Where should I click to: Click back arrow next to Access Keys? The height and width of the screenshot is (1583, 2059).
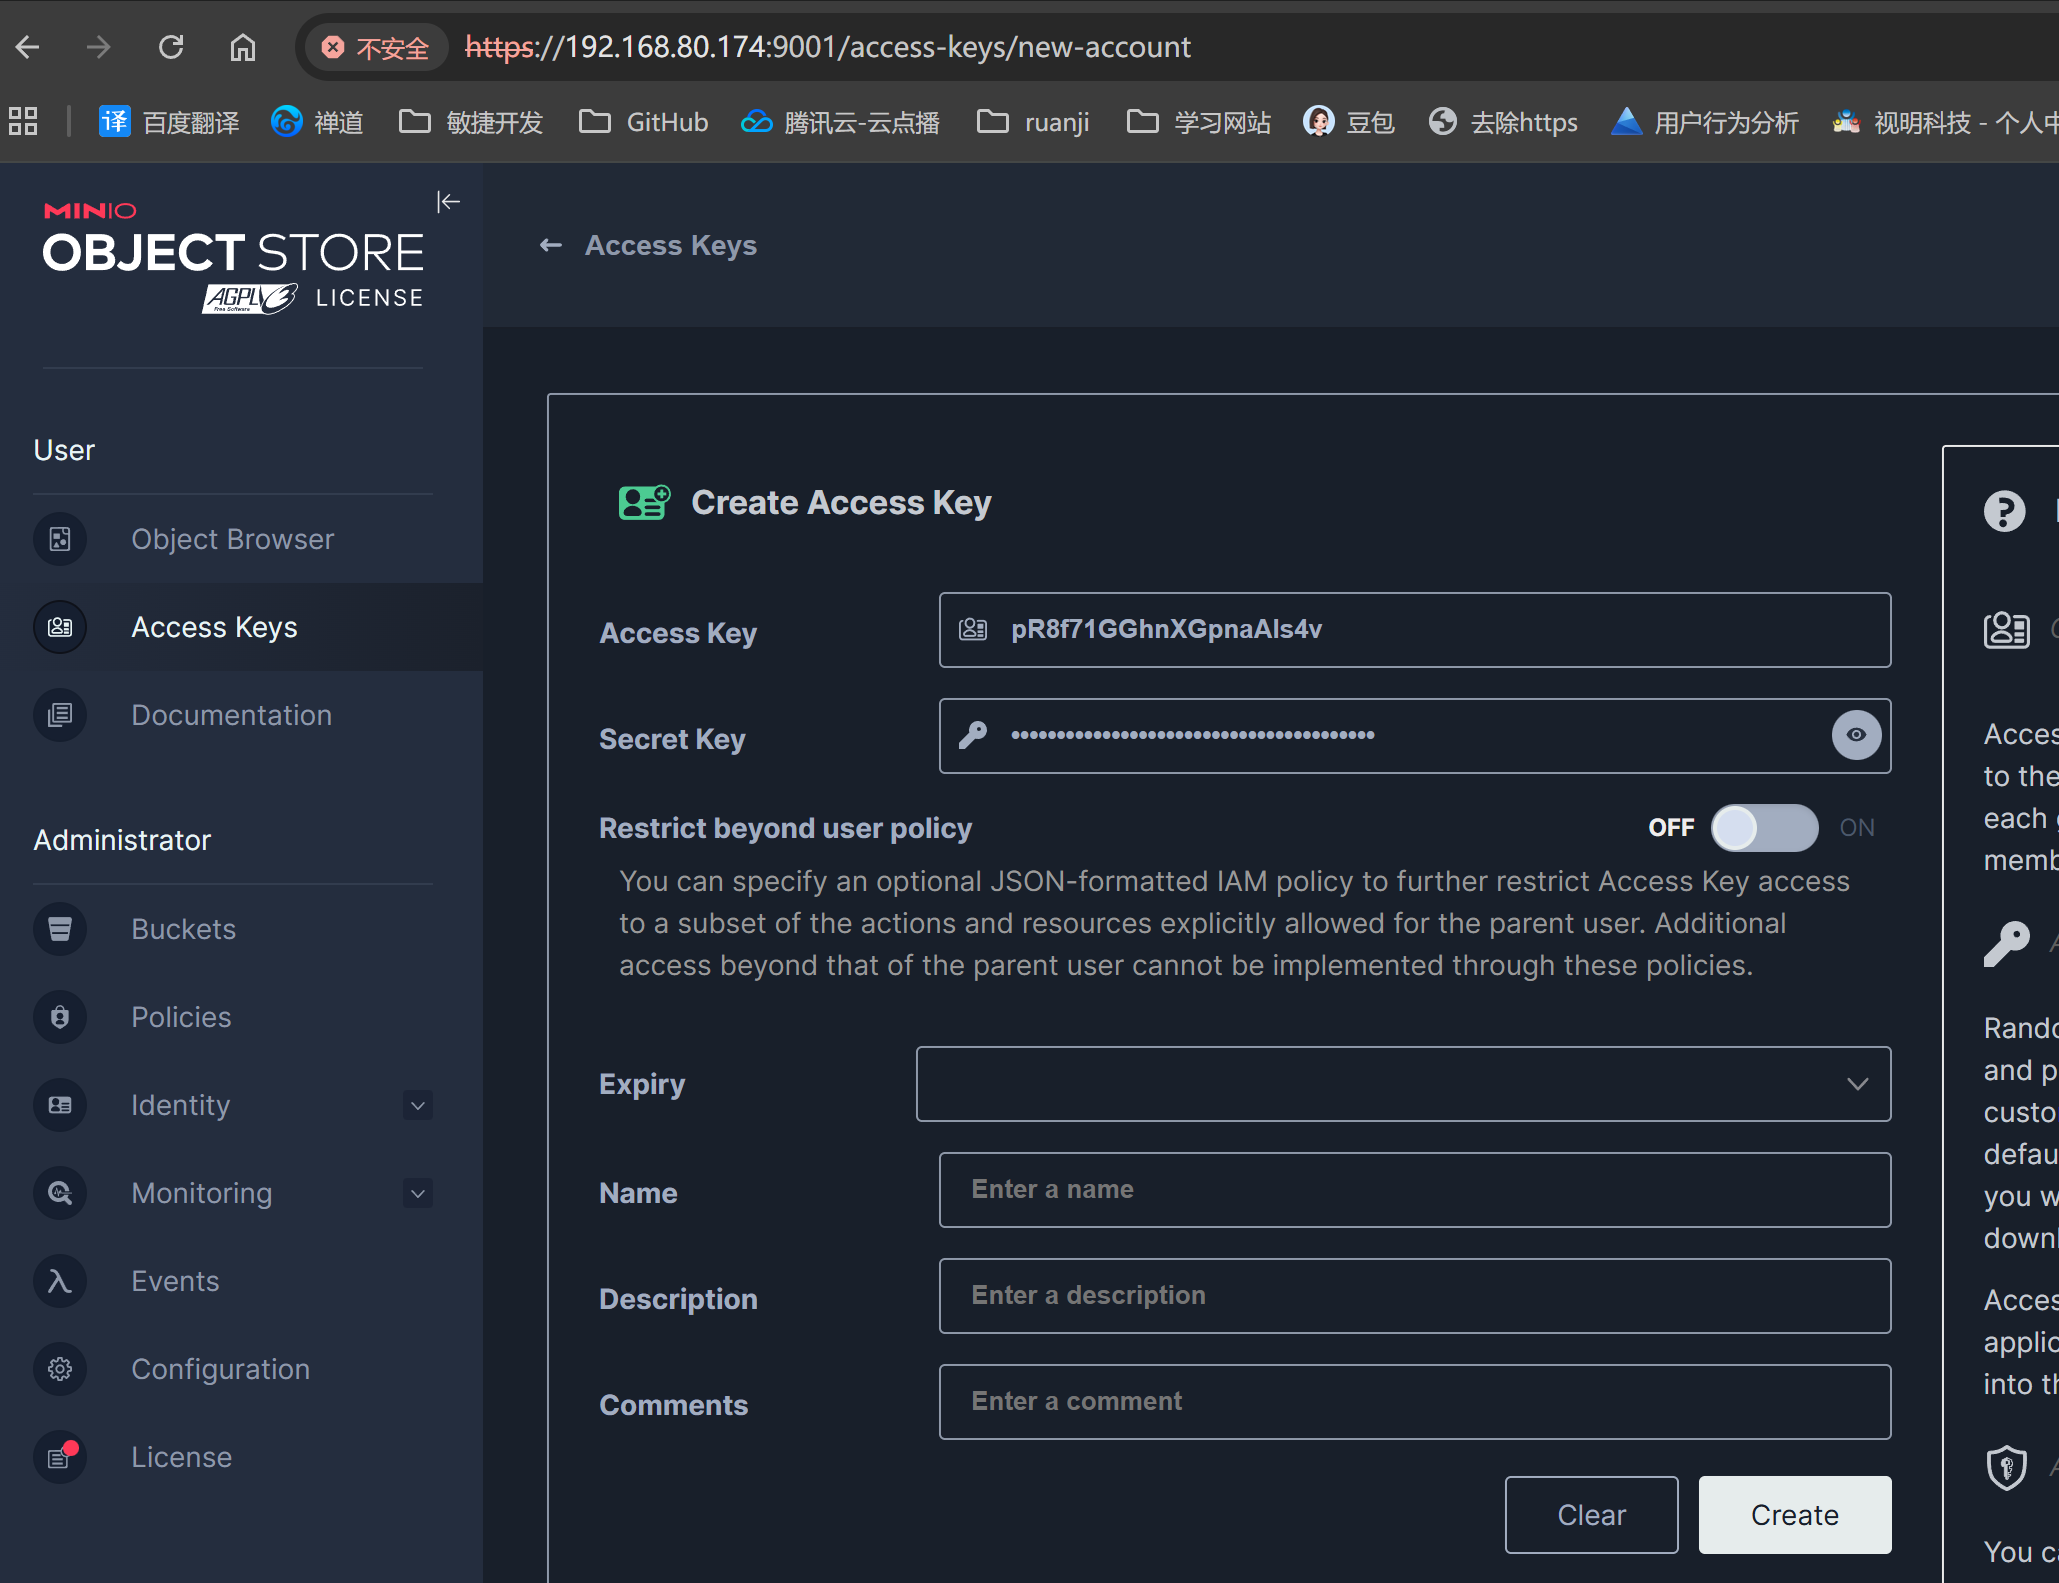pos(550,246)
